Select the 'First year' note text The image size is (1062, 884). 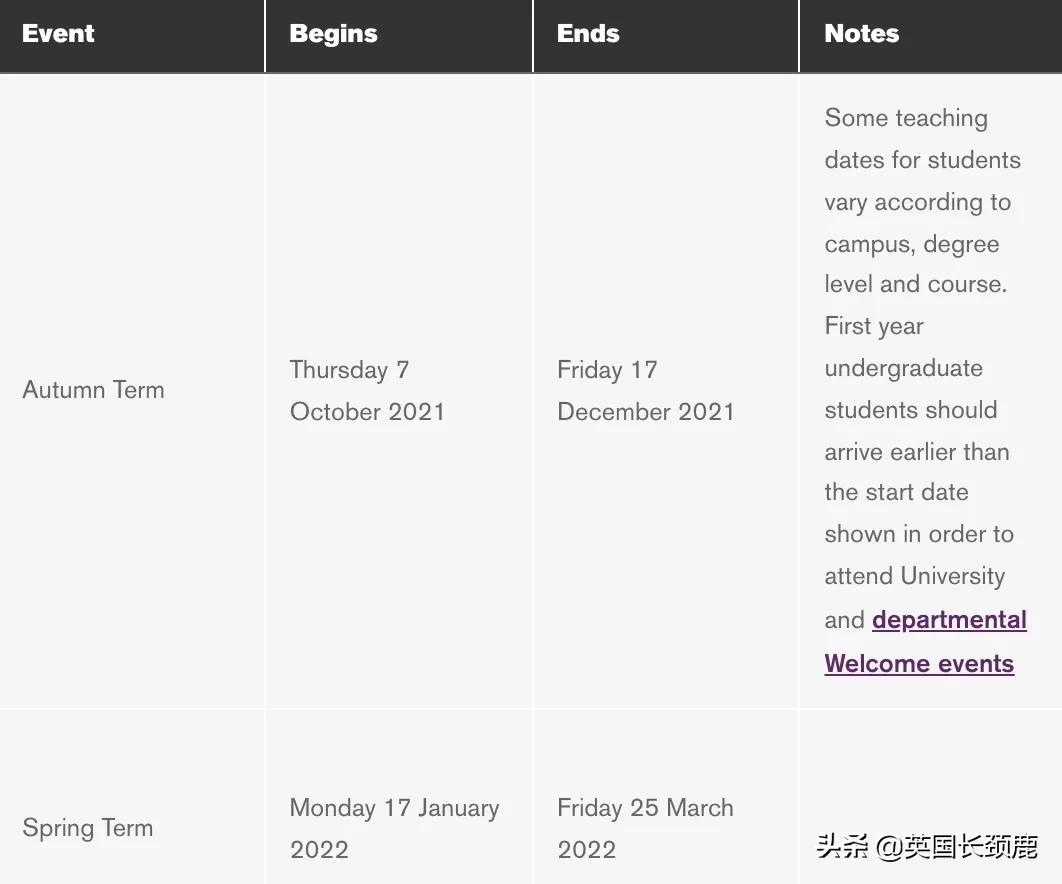click(874, 326)
